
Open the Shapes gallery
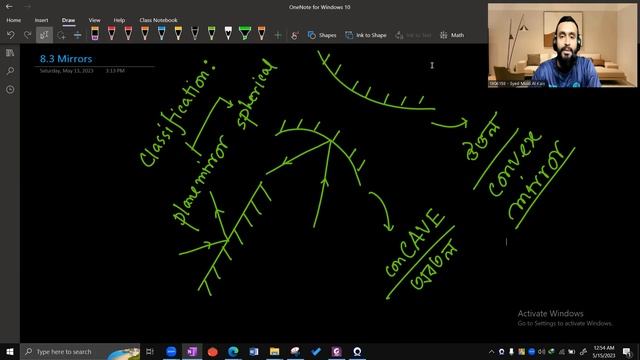[322, 36]
